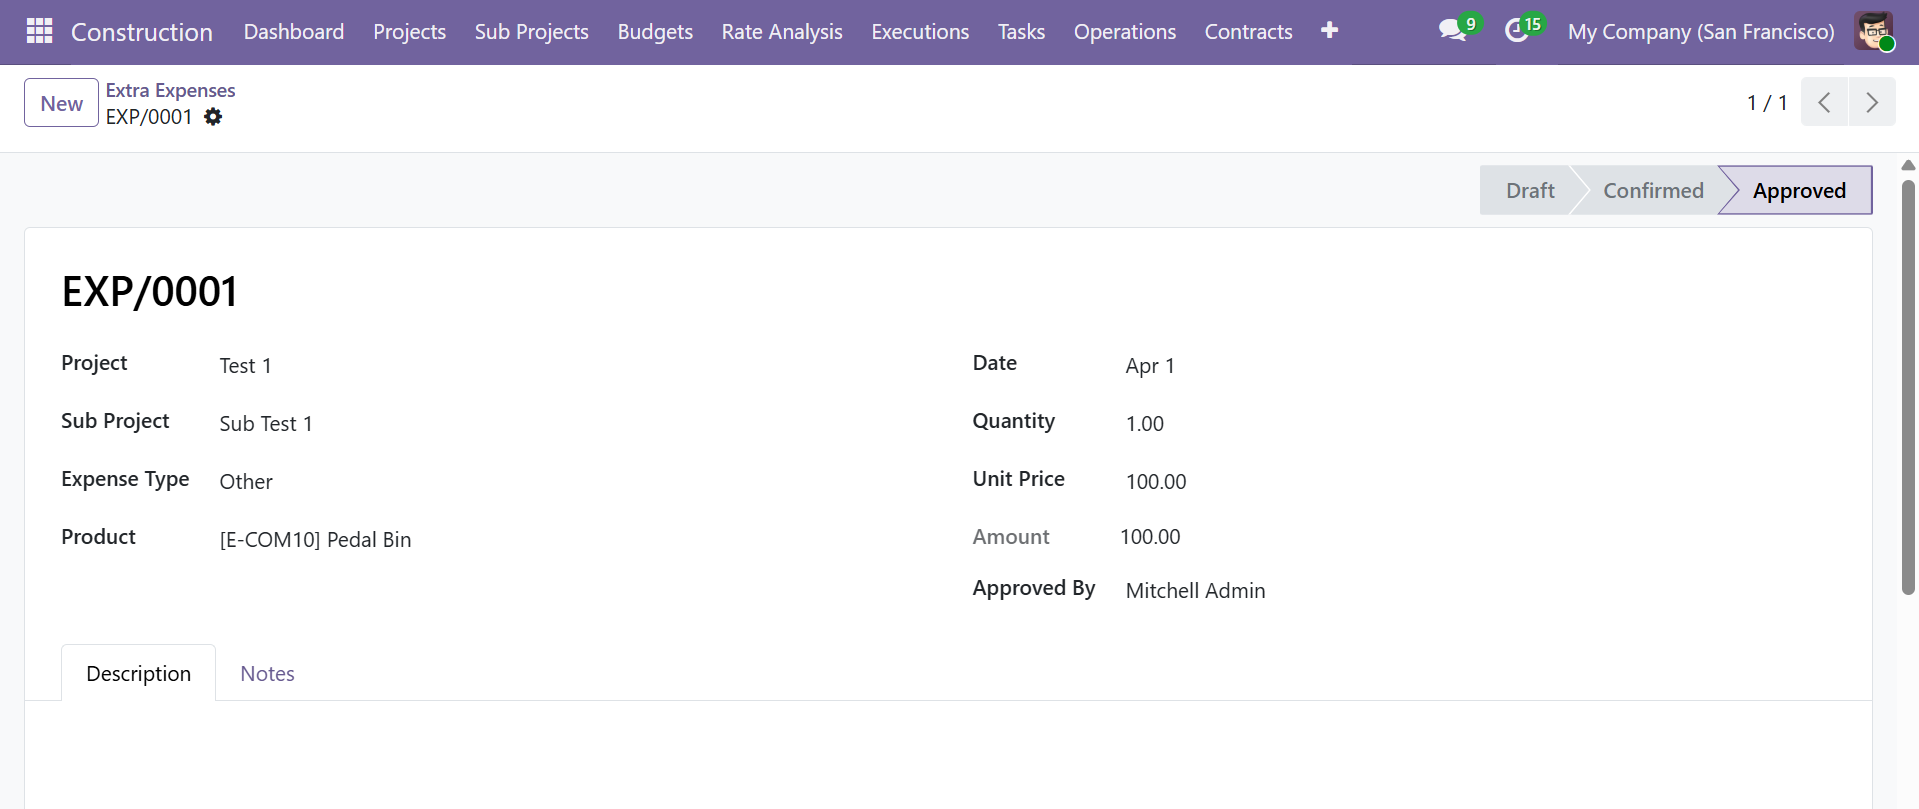Select the Approved status stage

1798,191
